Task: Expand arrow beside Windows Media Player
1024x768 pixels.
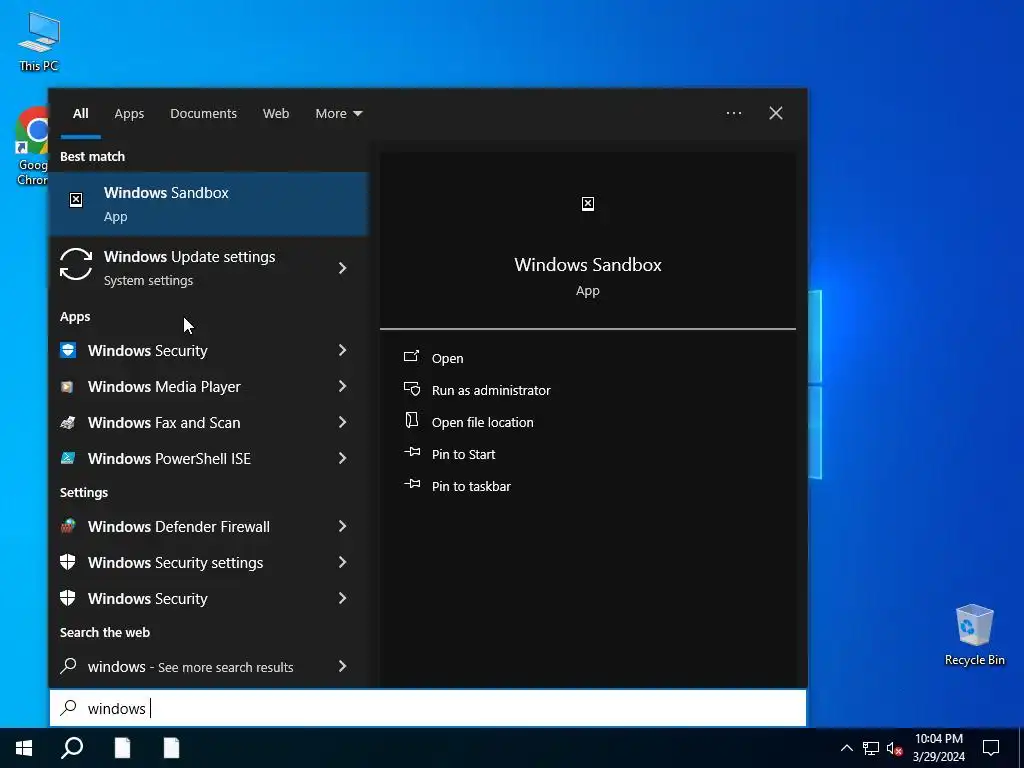Action: coord(342,386)
